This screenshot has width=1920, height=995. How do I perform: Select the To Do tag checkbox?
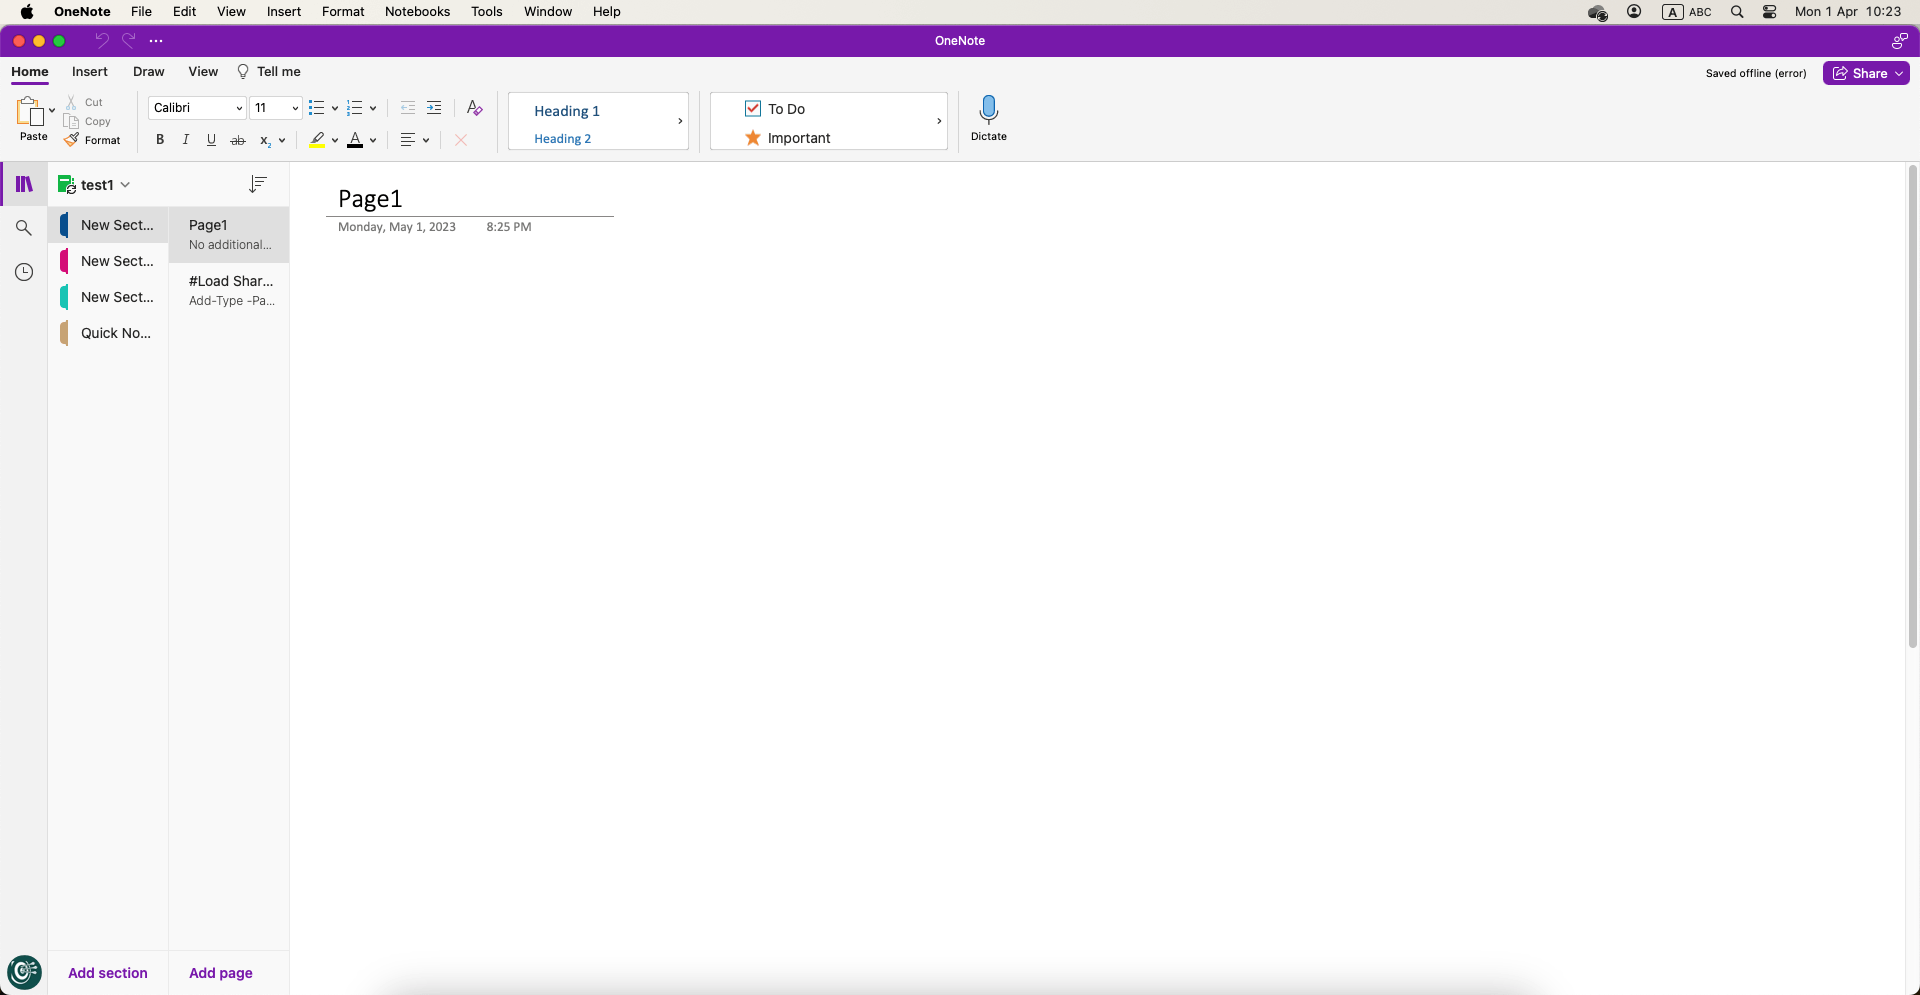[753, 108]
